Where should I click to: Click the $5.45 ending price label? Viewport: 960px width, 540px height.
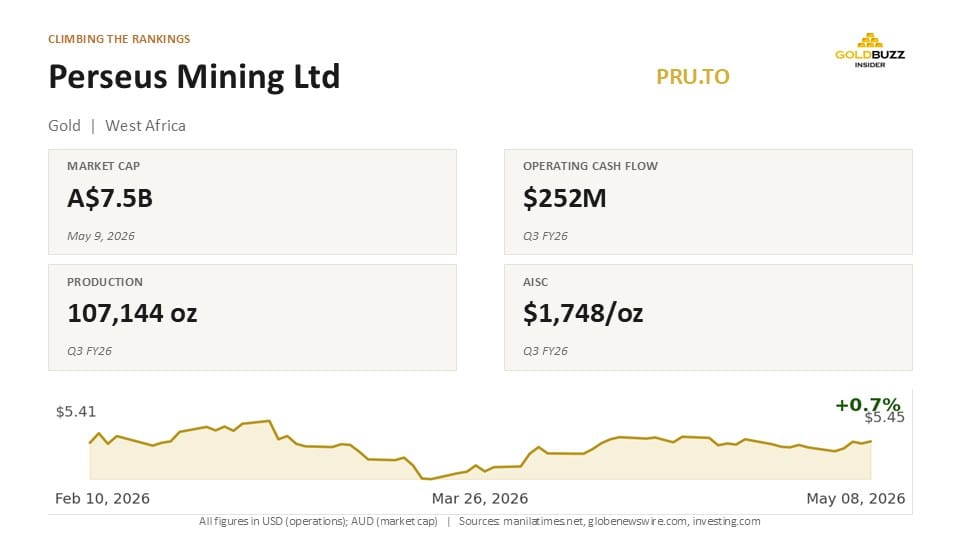885,418
